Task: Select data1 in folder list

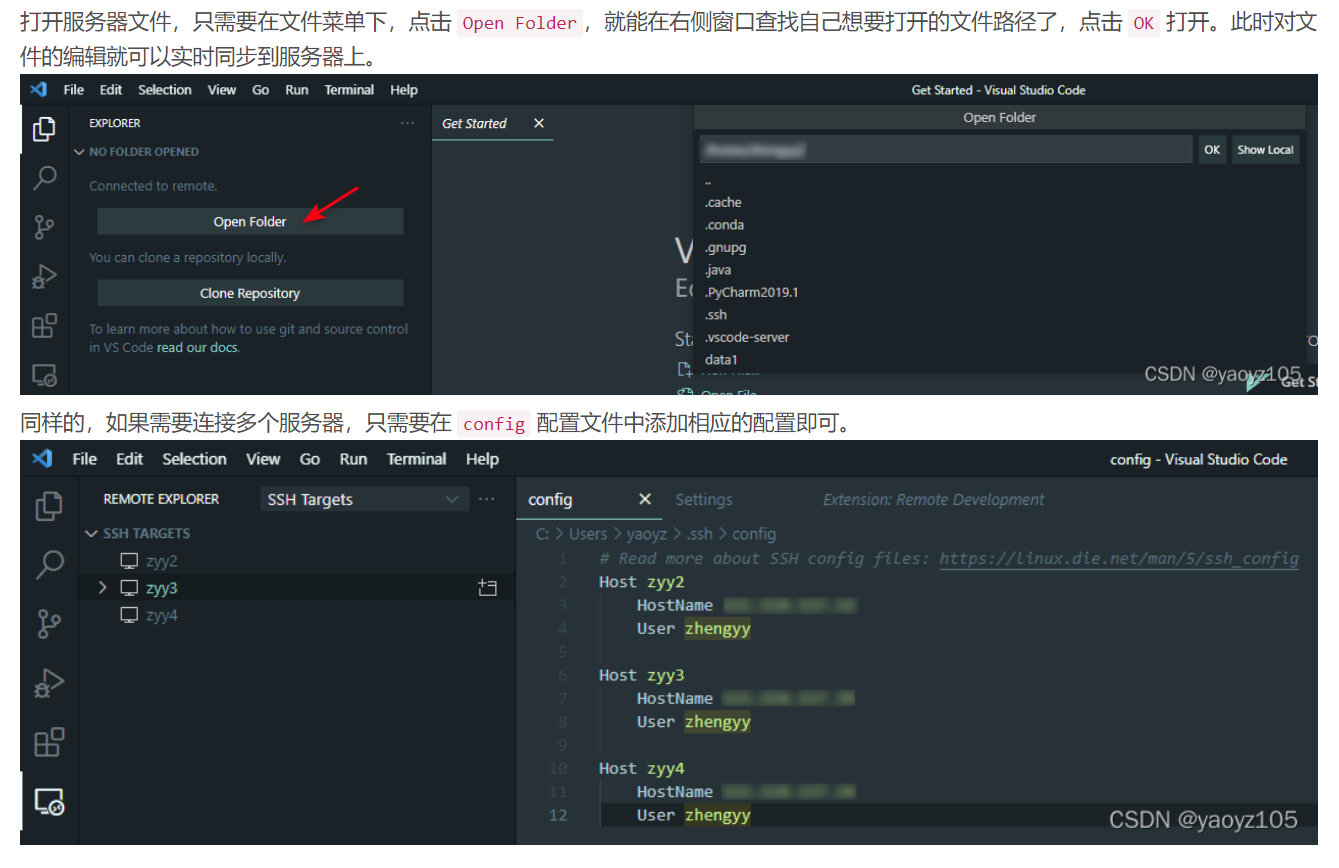Action: coord(721,360)
